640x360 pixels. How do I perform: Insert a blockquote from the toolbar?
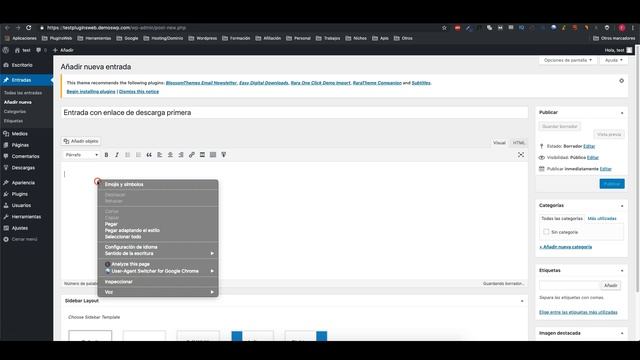(149, 155)
